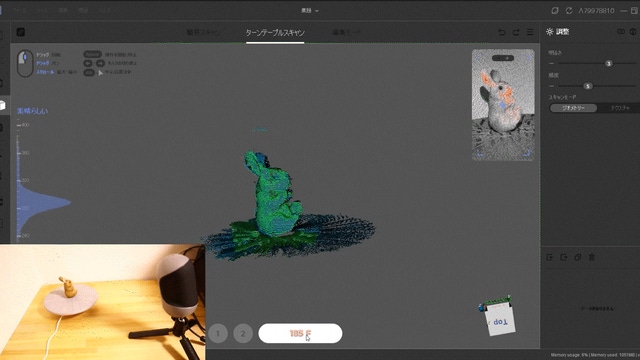Select テクスチャ scan mode
The image size is (640, 360).
pos(620,108)
